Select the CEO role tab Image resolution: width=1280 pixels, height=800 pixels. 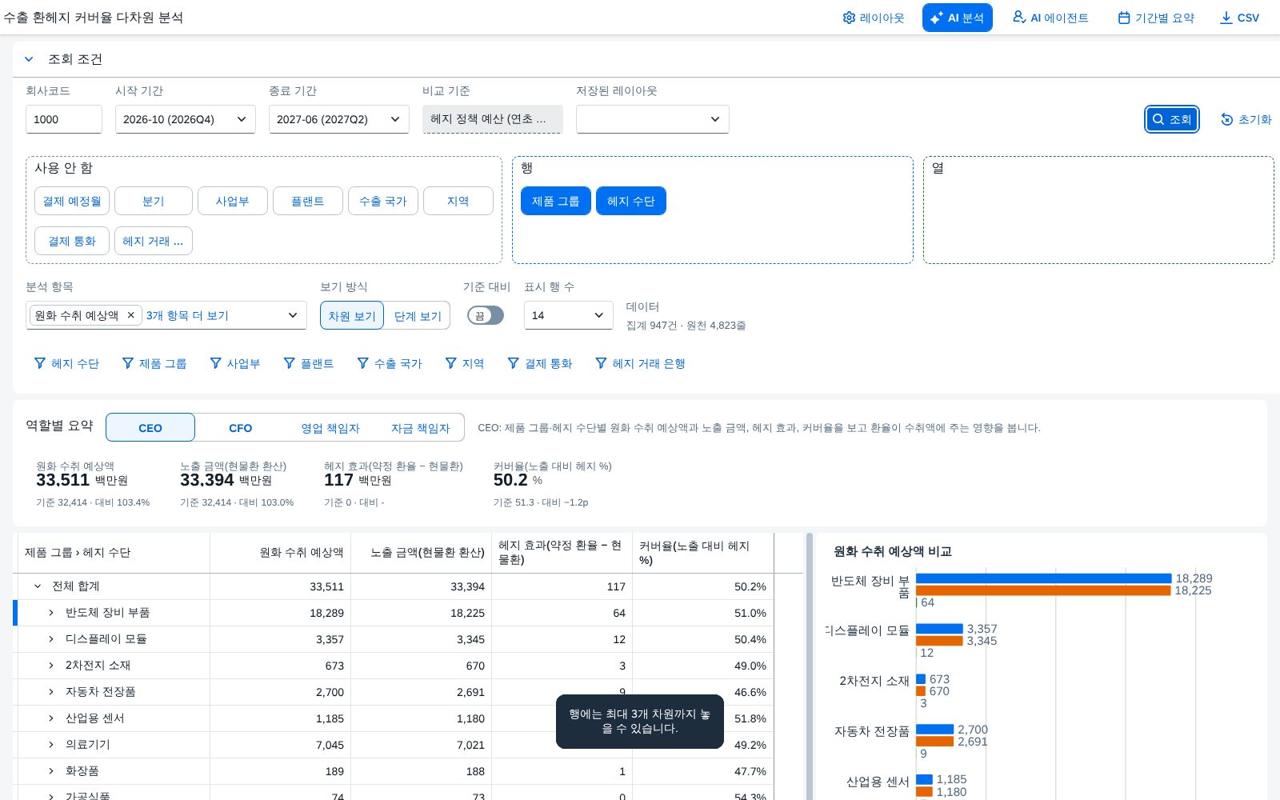point(150,428)
